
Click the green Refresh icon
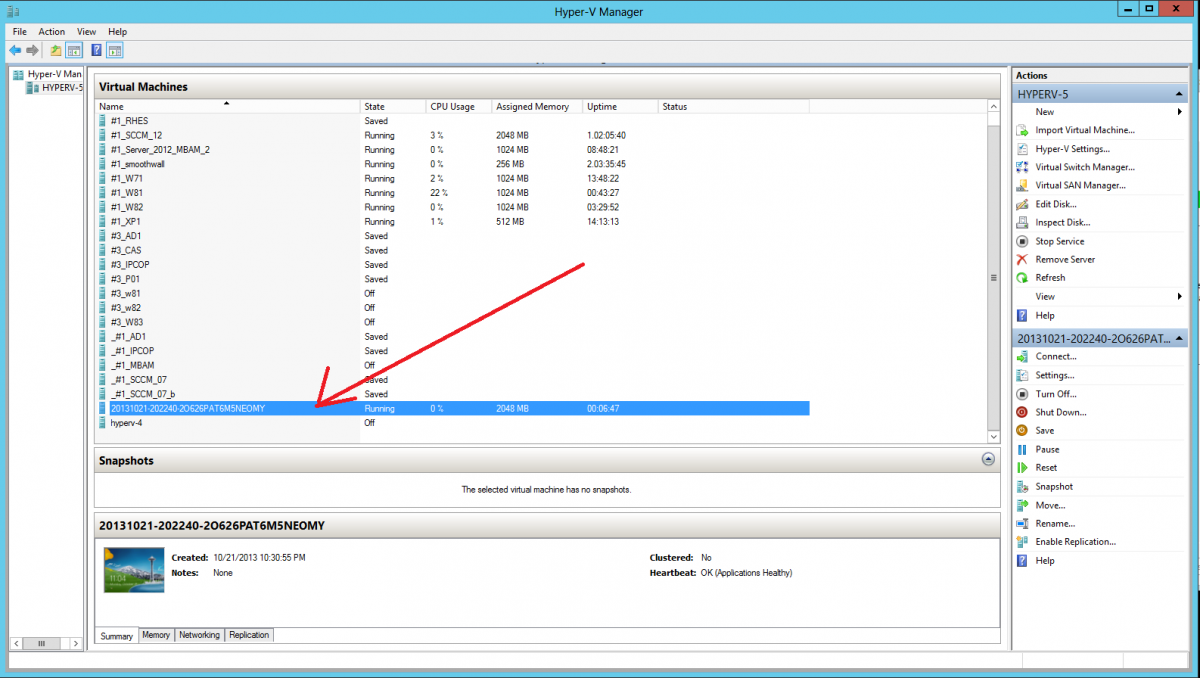[x=1022, y=278]
